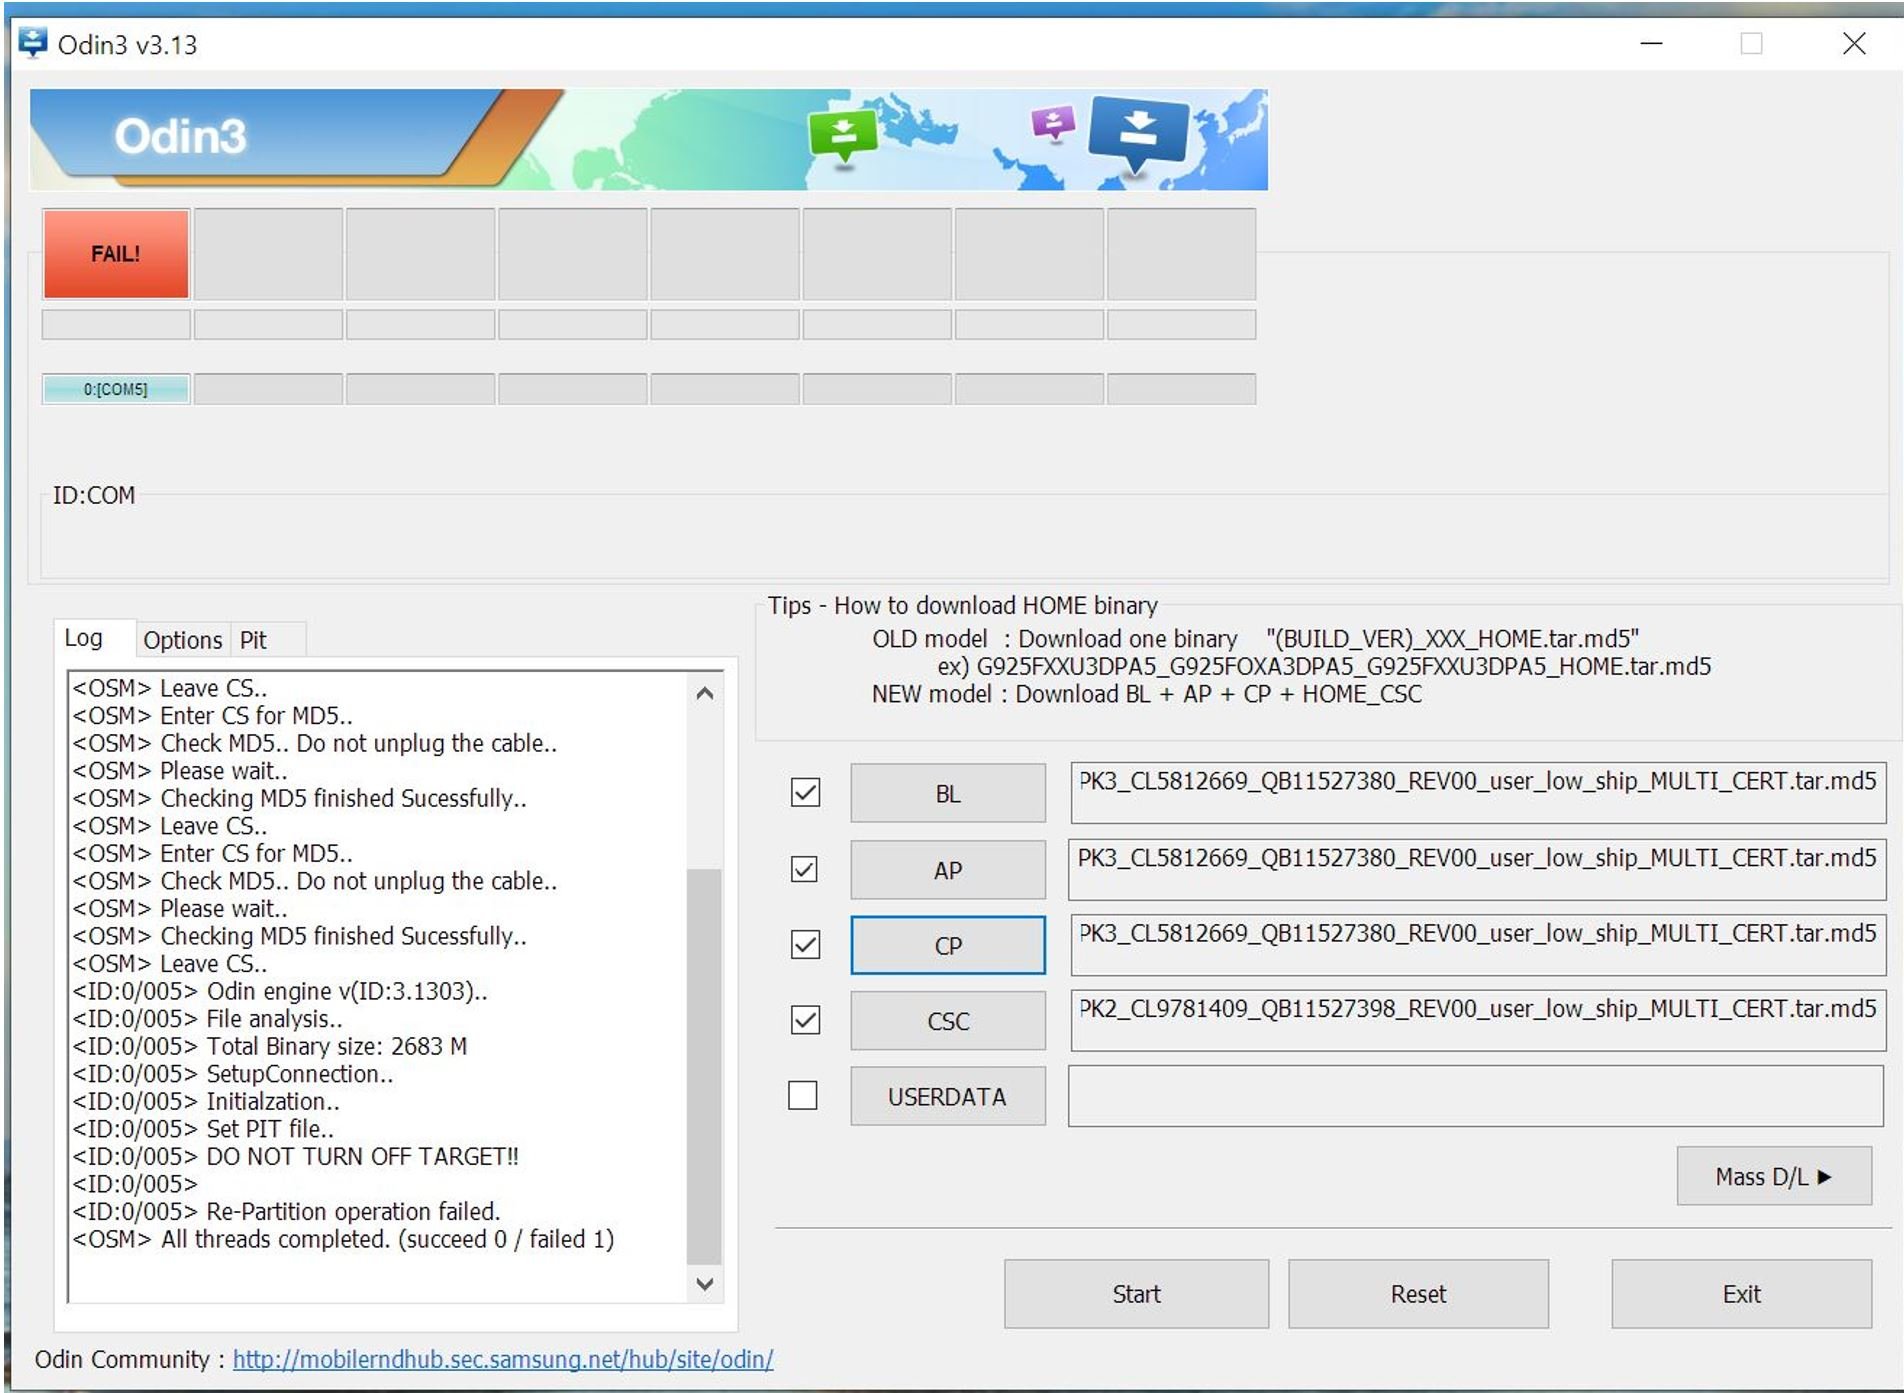The image size is (1904, 1393).
Task: Click the red FAIL! status box
Action: pyautogui.click(x=116, y=254)
